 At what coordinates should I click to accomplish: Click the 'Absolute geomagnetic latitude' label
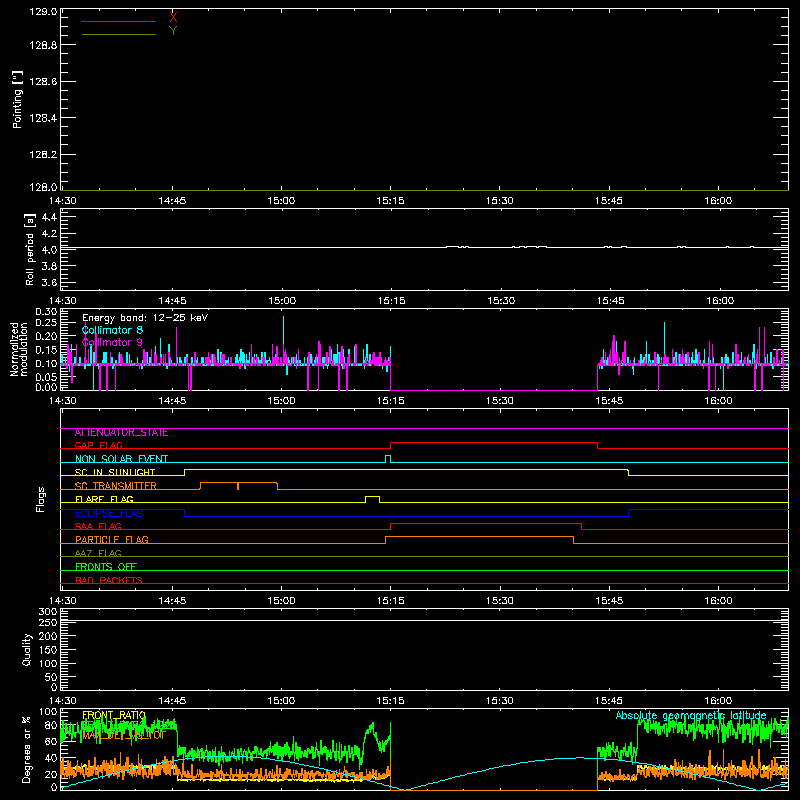click(x=691, y=716)
